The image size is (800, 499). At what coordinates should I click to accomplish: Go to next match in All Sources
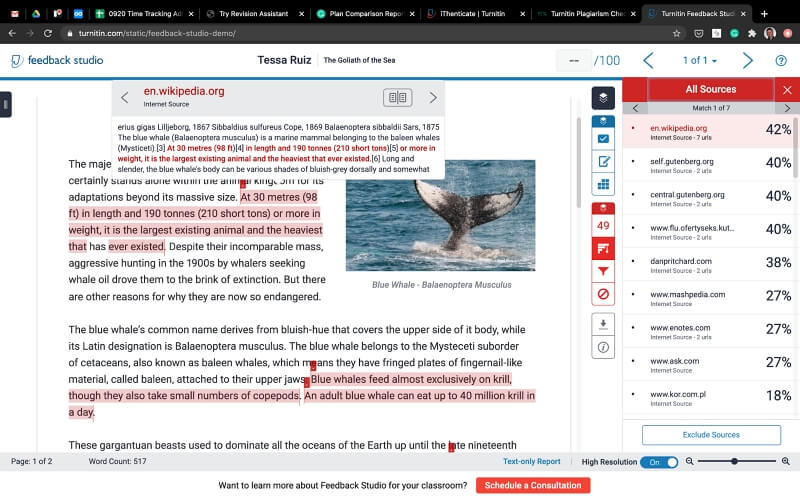(787, 108)
